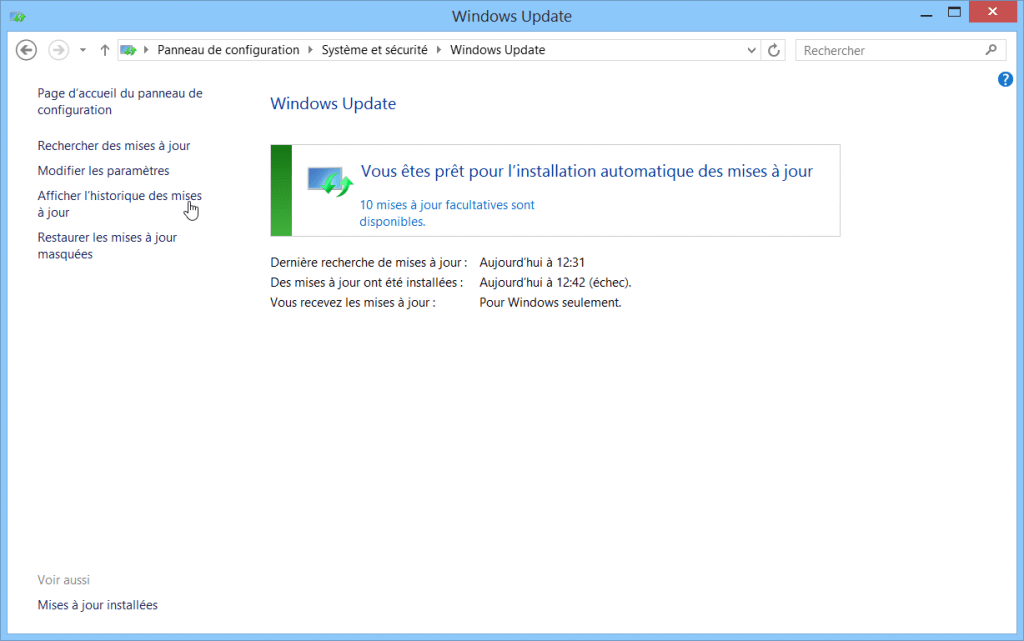The height and width of the screenshot is (641, 1024).
Task: Open Modifier les paramètres
Action: tap(103, 170)
